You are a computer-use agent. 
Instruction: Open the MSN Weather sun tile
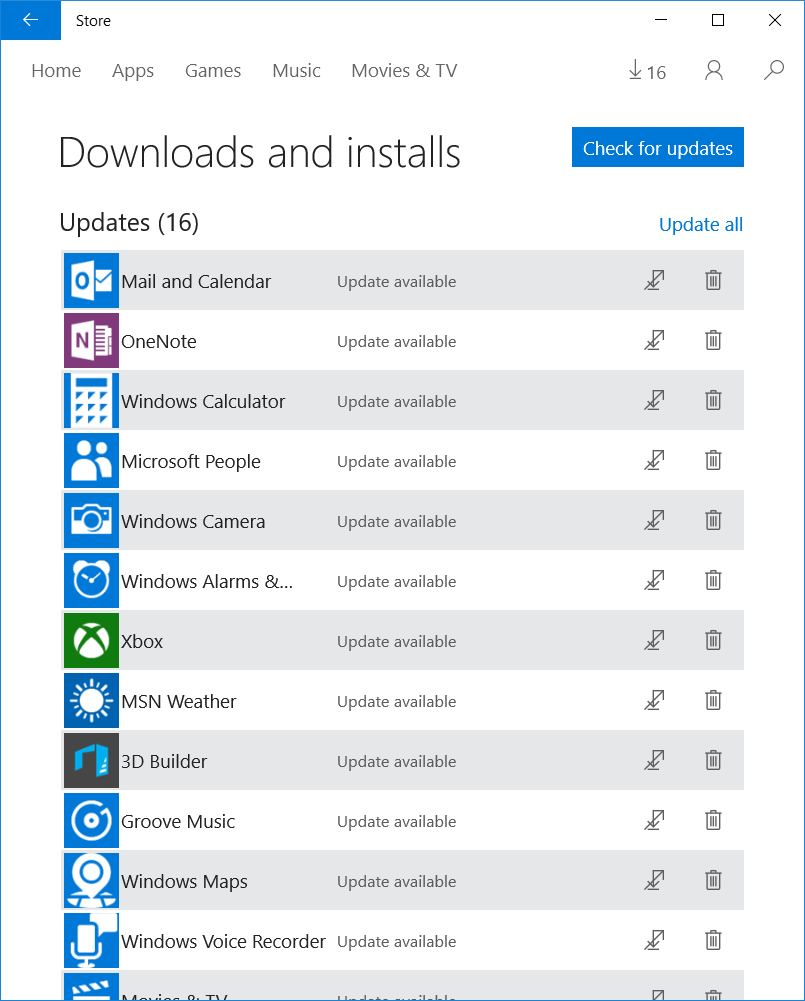pyautogui.click(x=91, y=700)
